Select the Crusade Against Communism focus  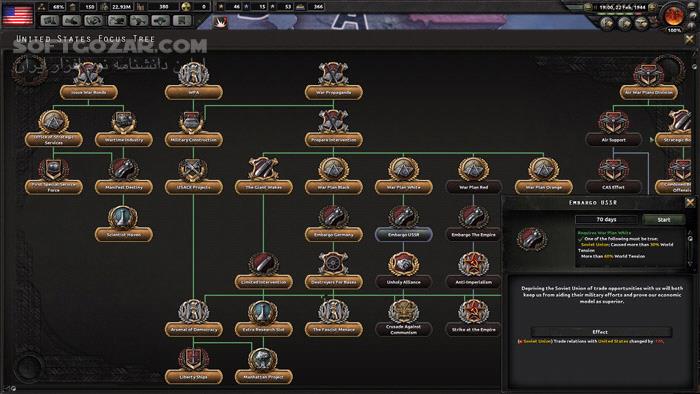click(x=404, y=329)
